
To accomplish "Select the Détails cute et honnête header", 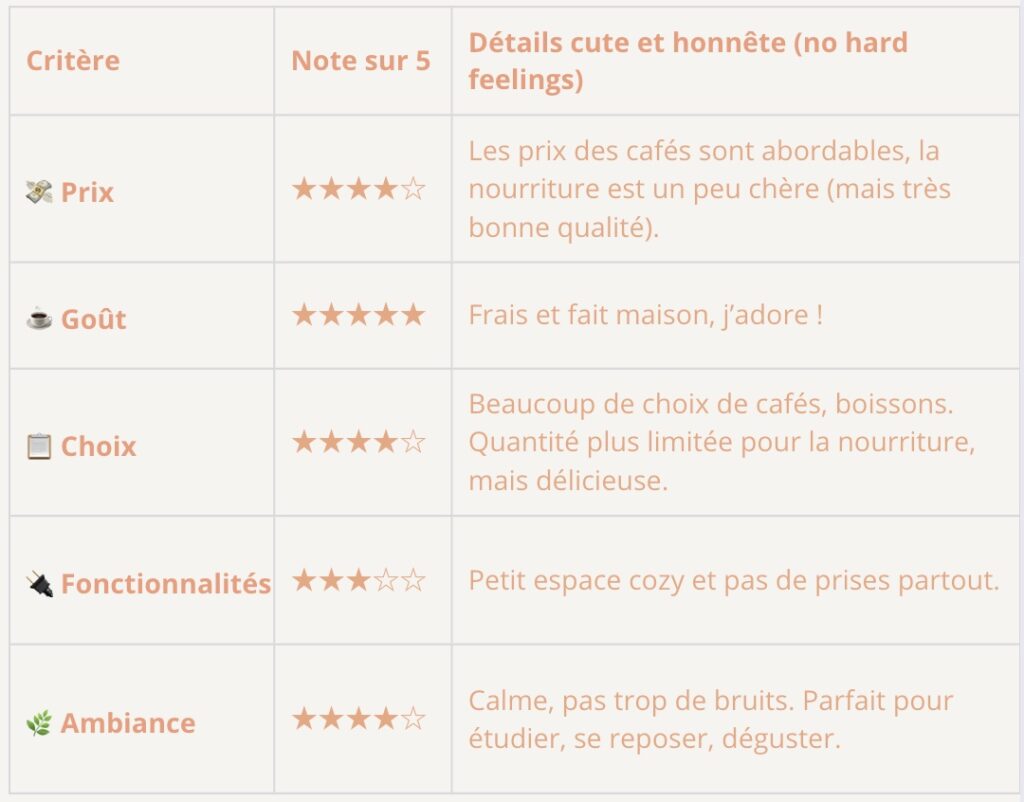I will click(x=688, y=61).
